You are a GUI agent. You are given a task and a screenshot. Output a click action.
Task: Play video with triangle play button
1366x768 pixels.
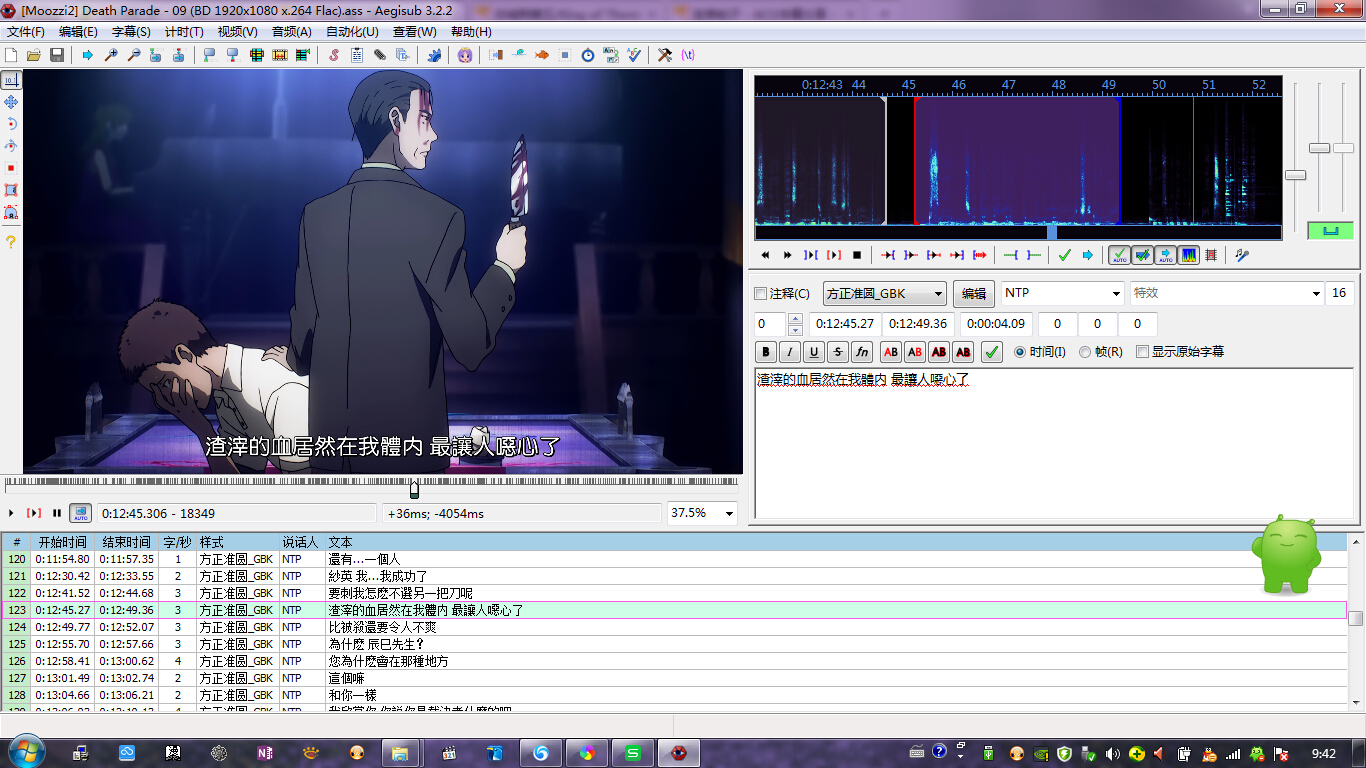11,513
